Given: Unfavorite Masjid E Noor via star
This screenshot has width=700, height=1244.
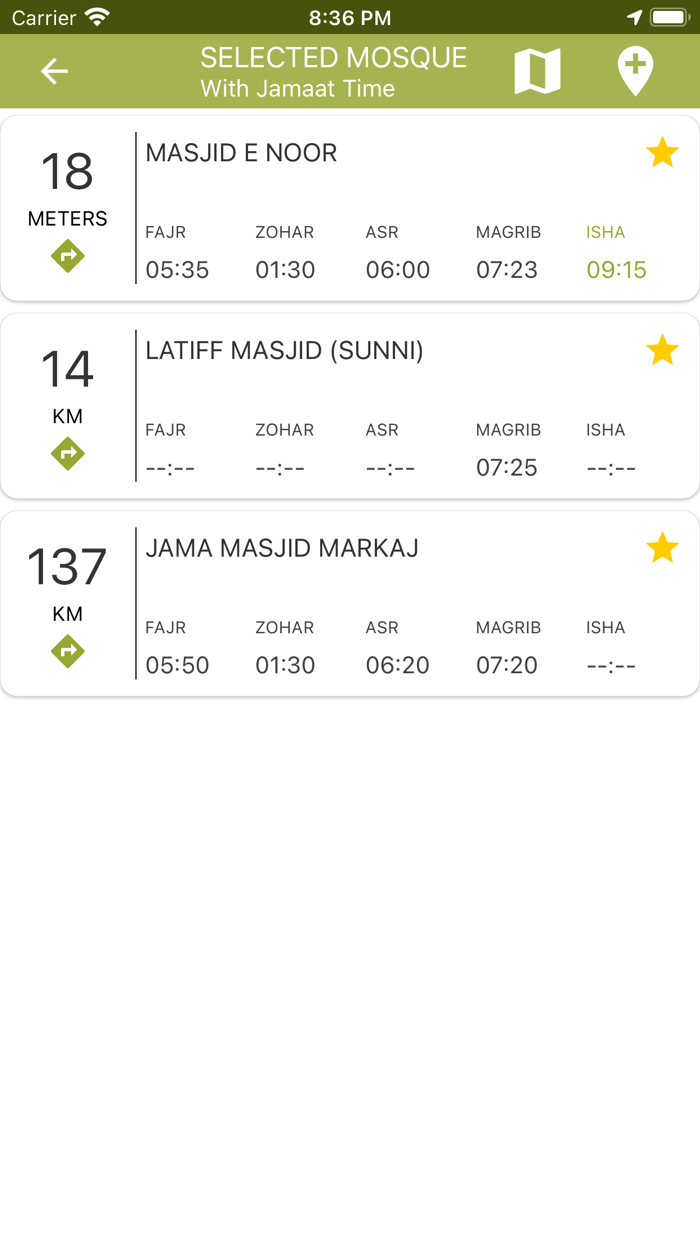Looking at the screenshot, I should tap(662, 152).
